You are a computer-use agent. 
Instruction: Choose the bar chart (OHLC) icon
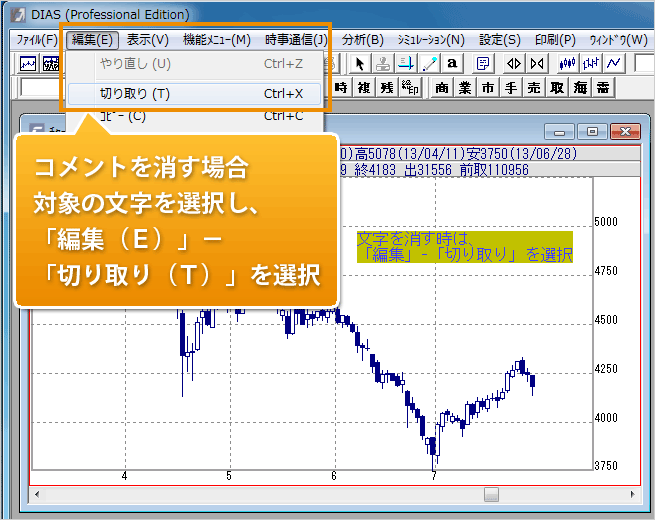click(x=591, y=63)
